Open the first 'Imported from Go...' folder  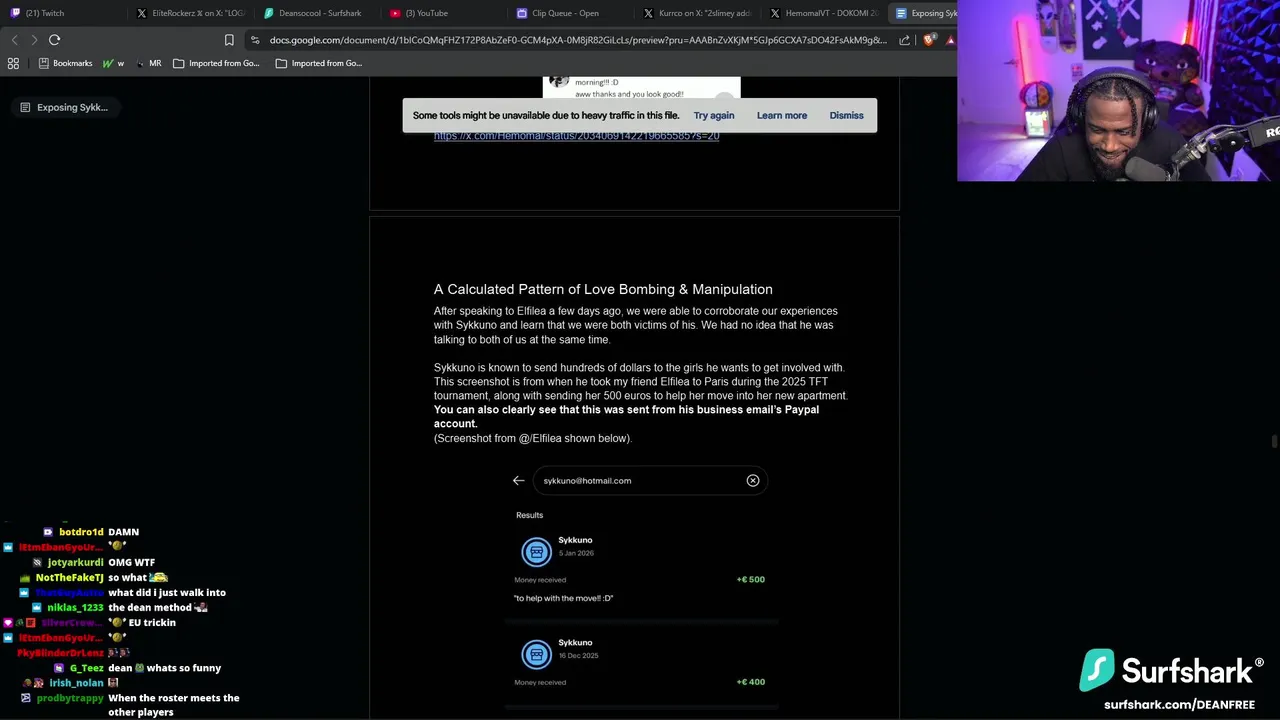[x=216, y=63]
